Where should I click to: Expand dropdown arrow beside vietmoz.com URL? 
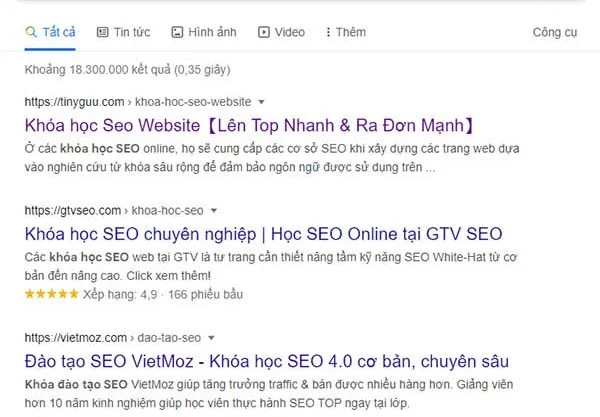point(211,338)
